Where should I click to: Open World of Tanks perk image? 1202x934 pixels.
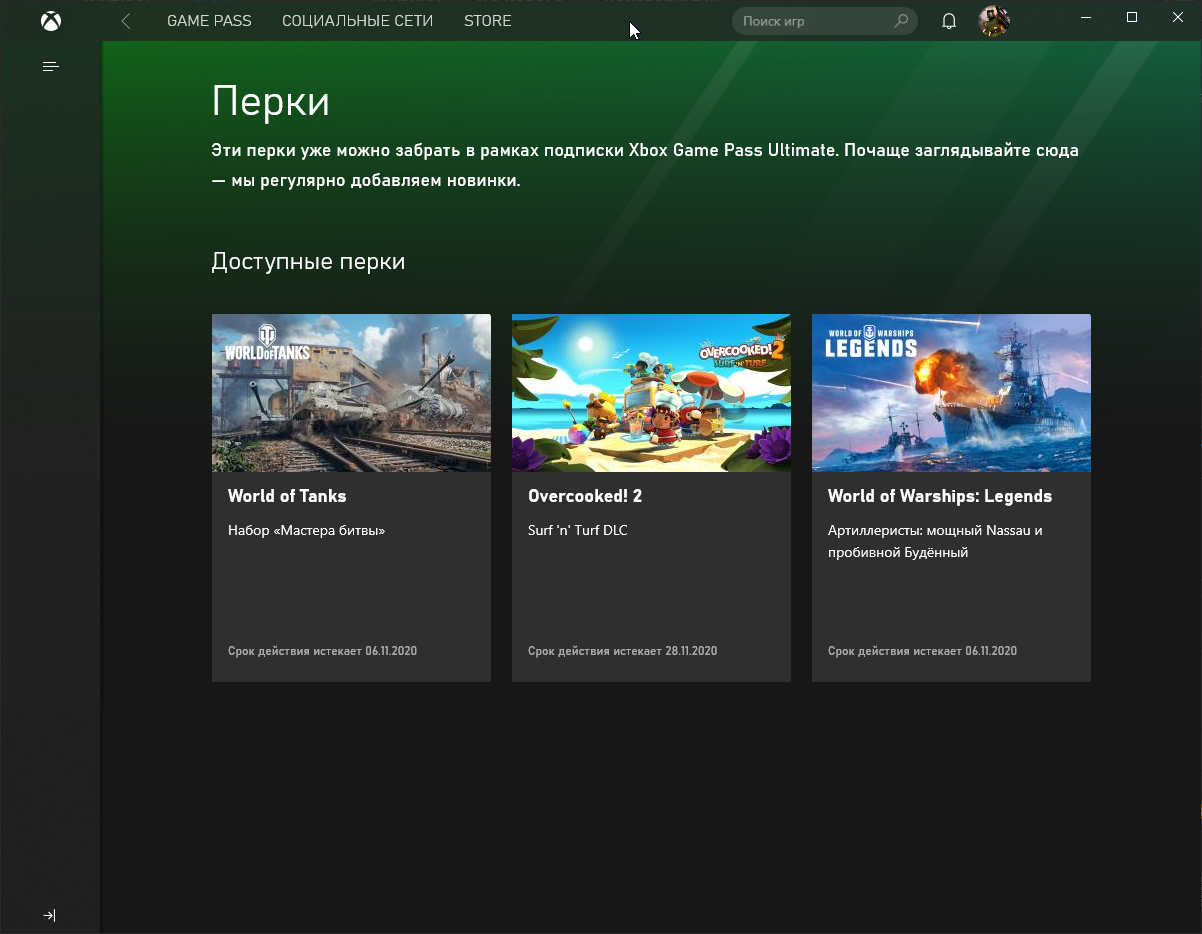[x=351, y=393]
